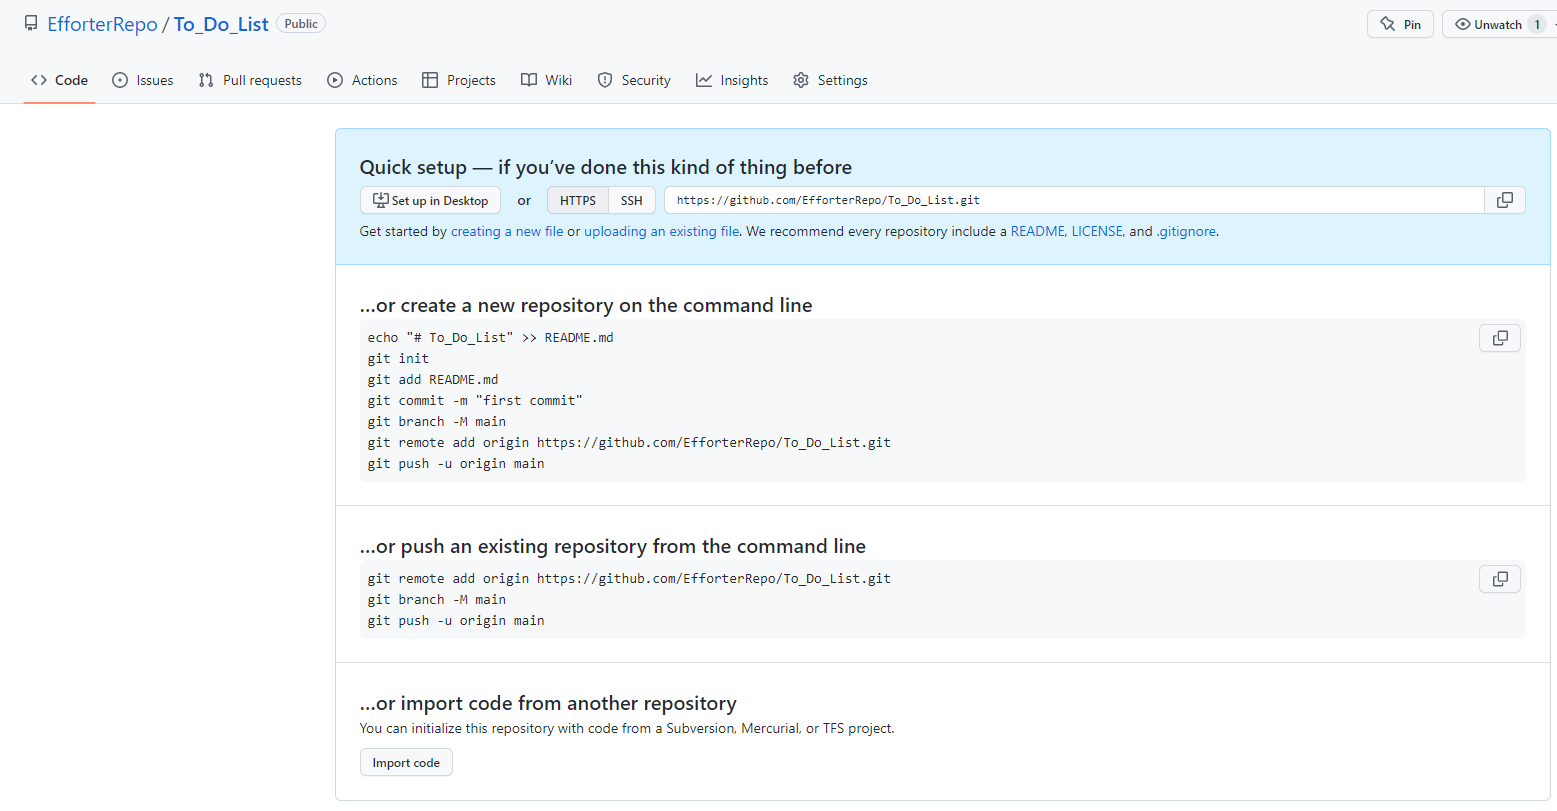Select the SSH protocol option
This screenshot has height=811, width=1557.
[632, 200]
